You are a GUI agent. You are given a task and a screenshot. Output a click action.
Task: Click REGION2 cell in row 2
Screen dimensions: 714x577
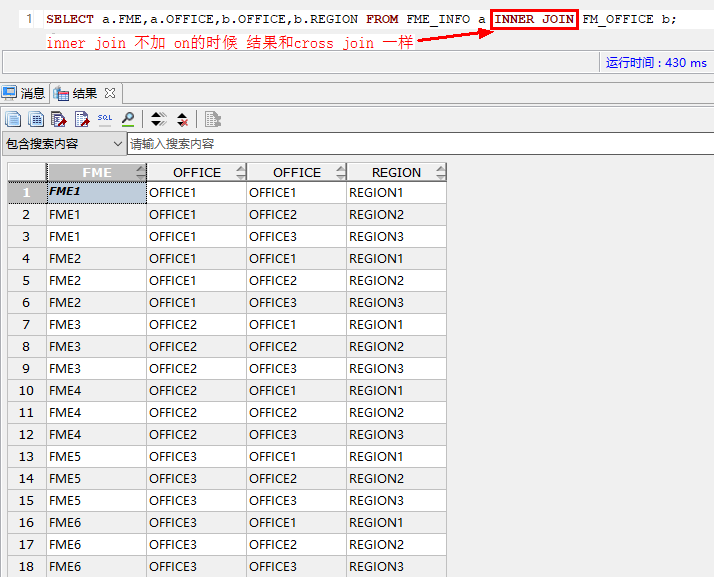pos(397,214)
